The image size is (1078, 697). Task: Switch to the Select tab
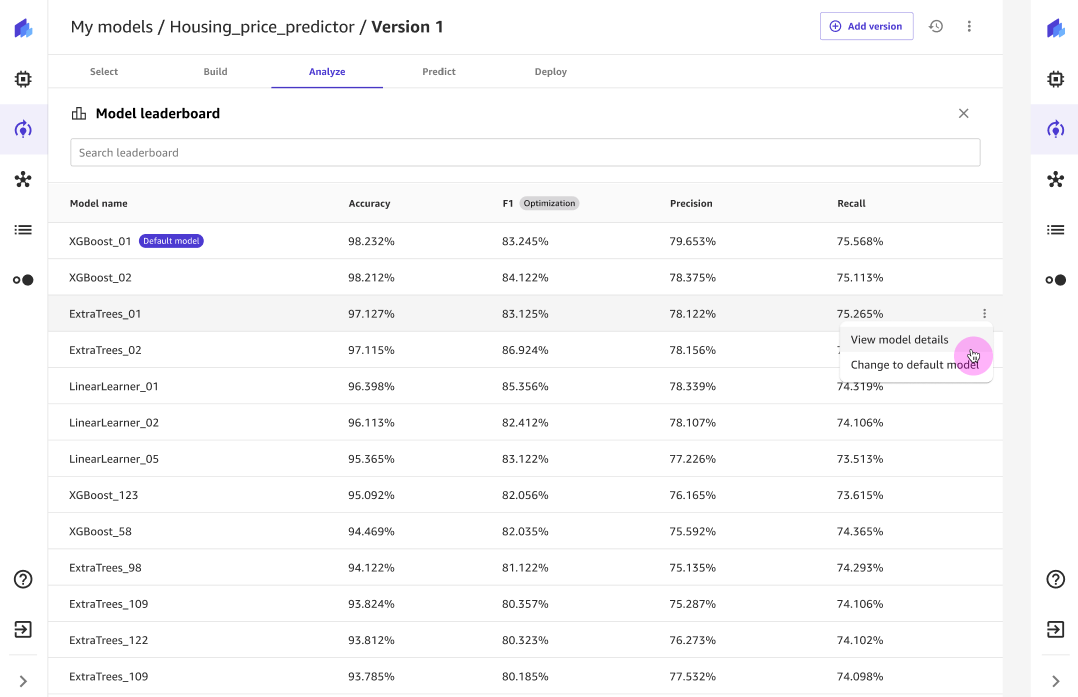click(x=104, y=71)
